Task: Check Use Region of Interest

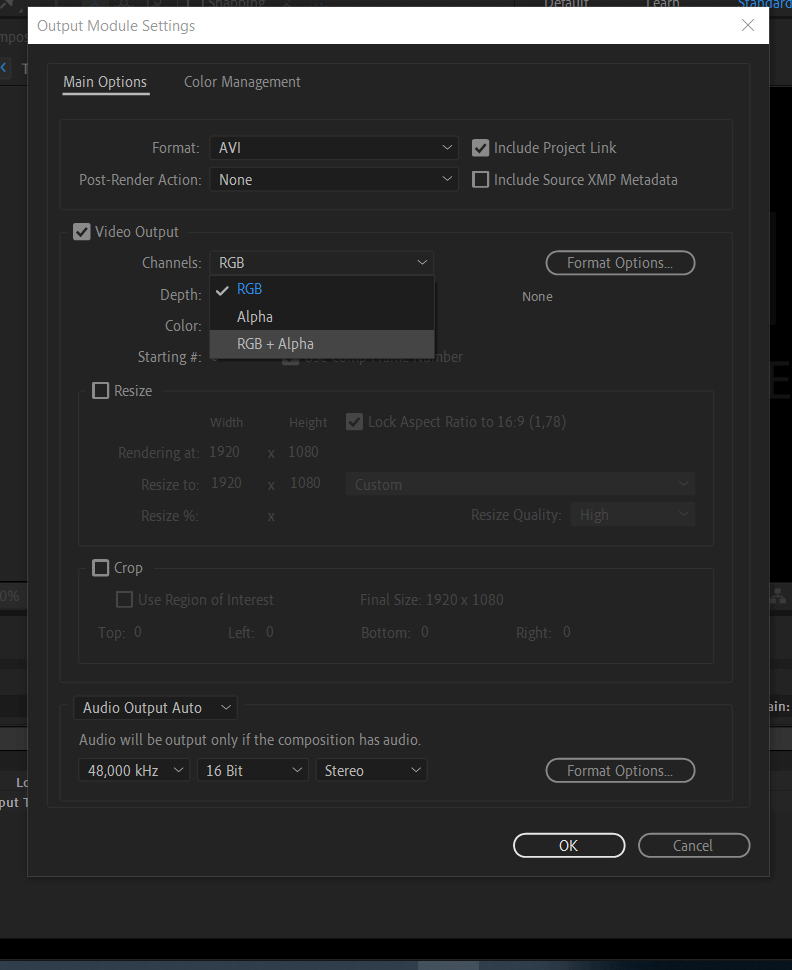Action: (124, 599)
